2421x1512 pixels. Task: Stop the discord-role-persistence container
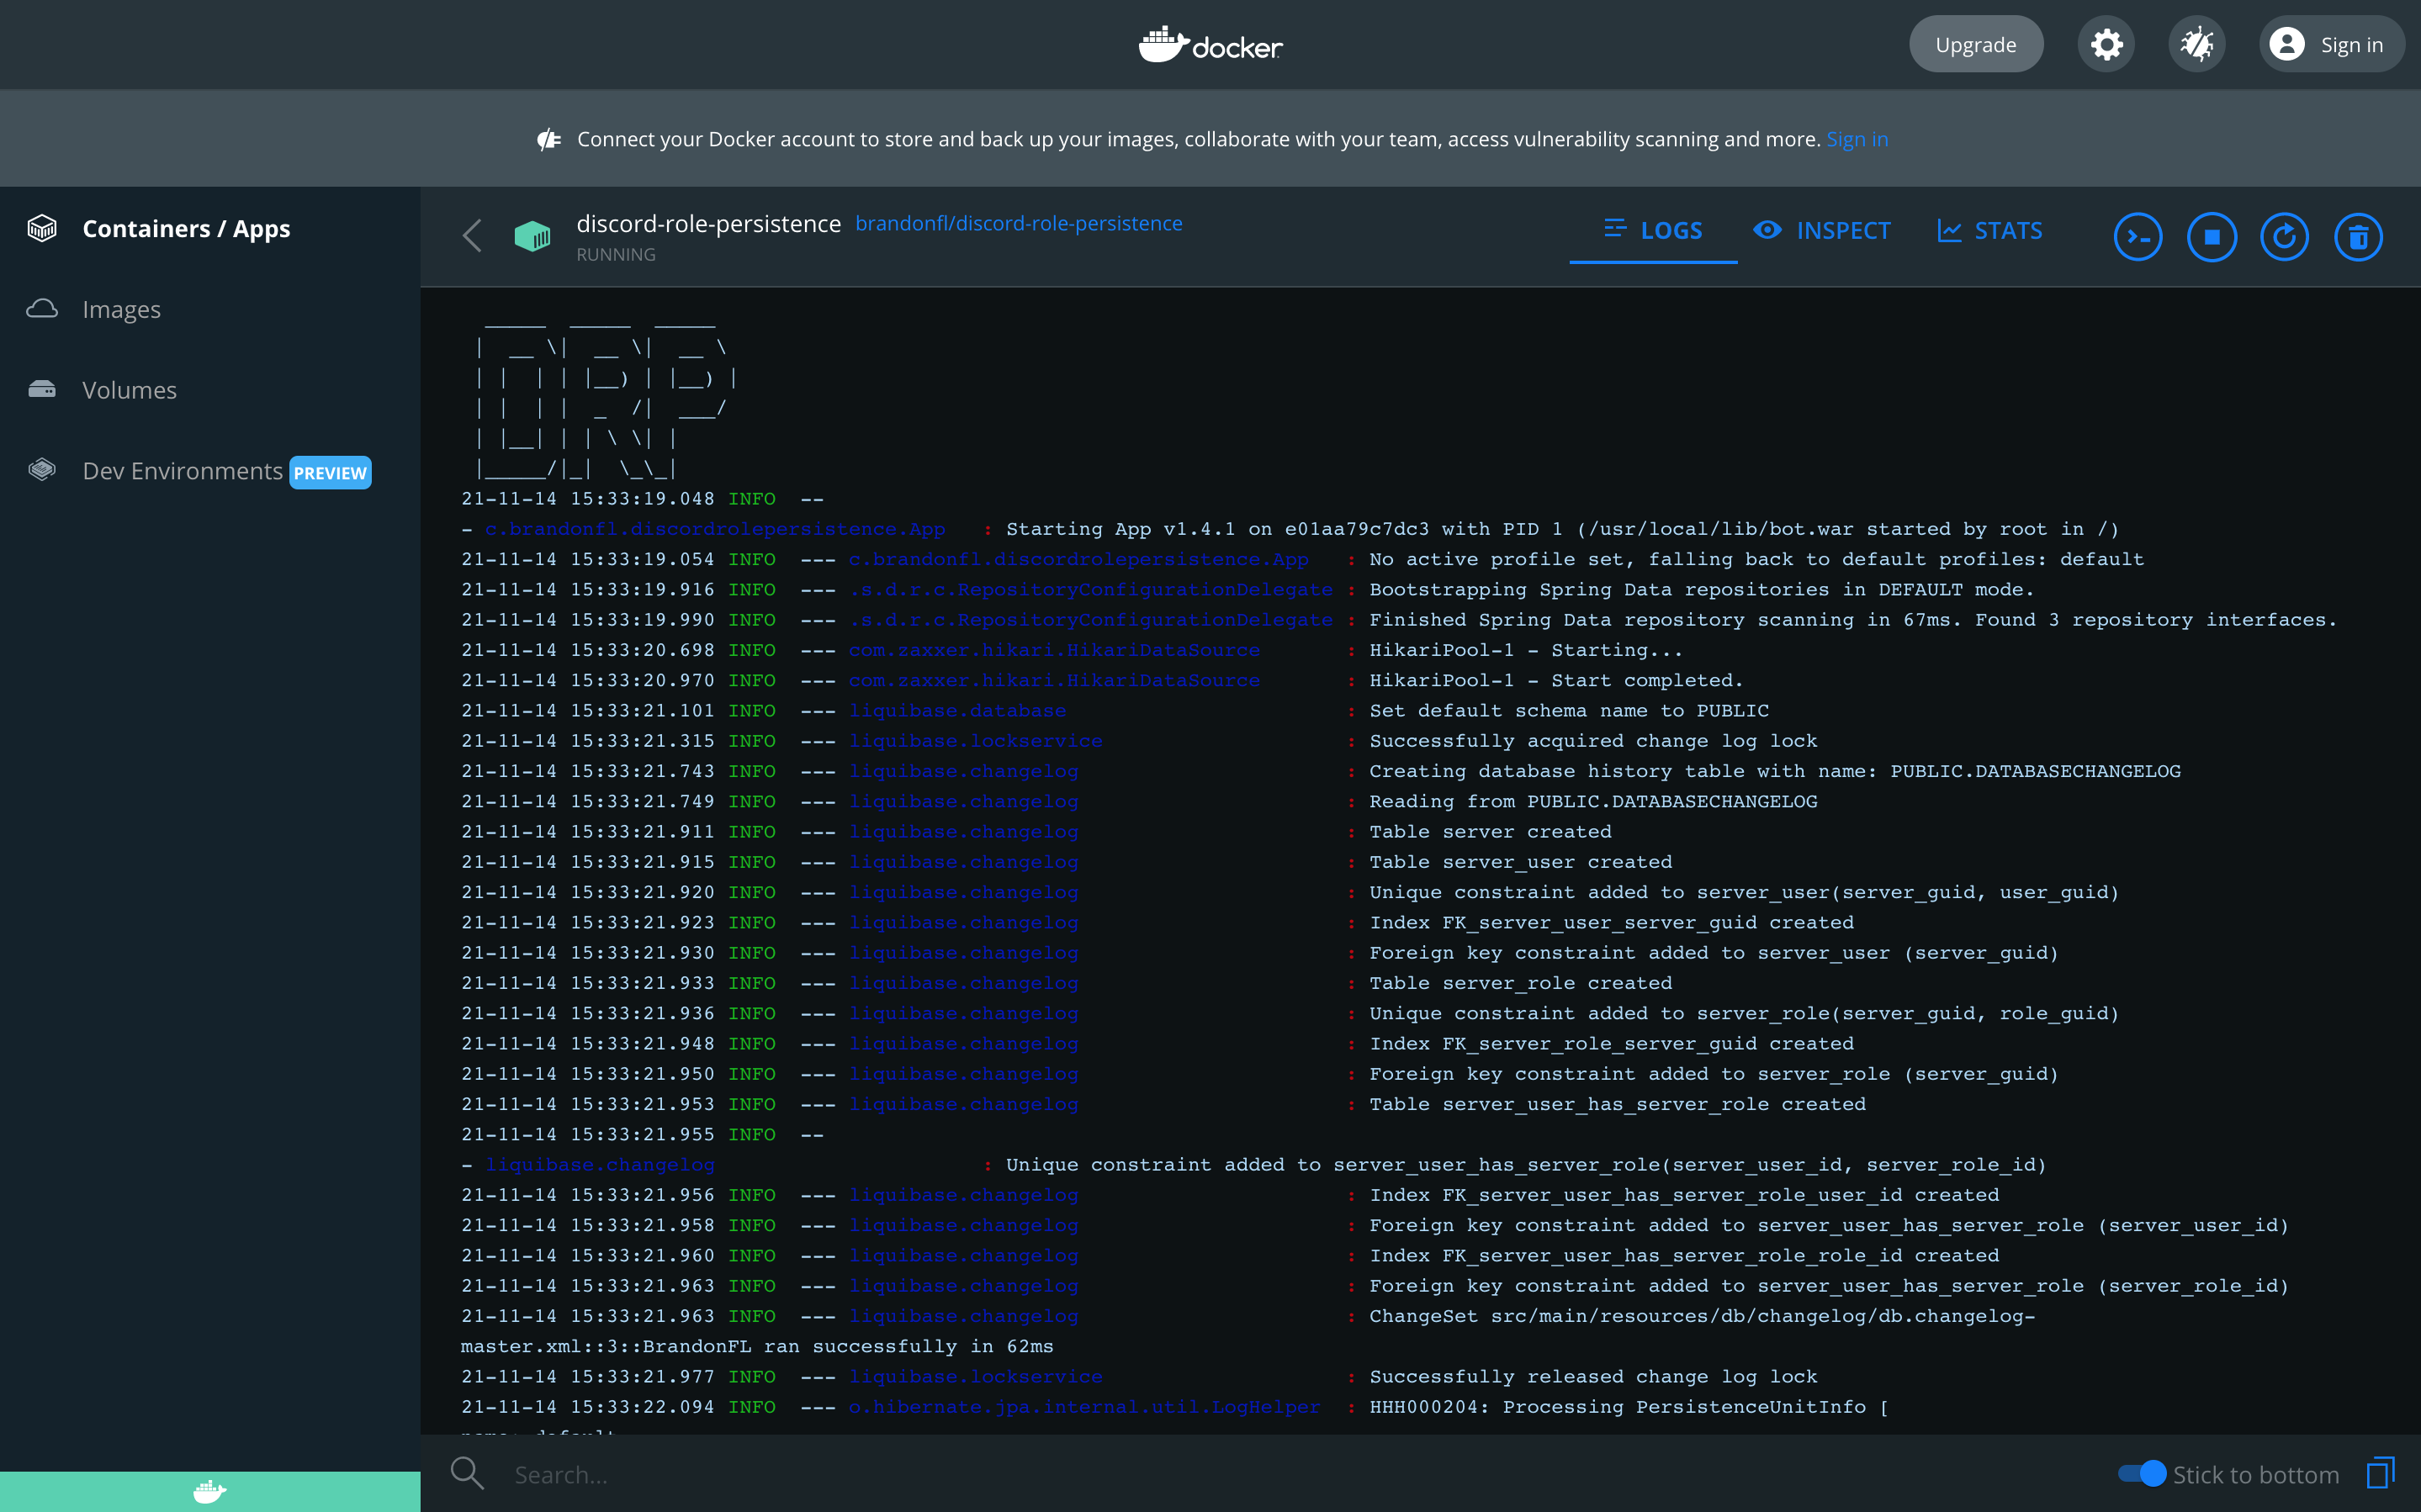coord(2211,236)
